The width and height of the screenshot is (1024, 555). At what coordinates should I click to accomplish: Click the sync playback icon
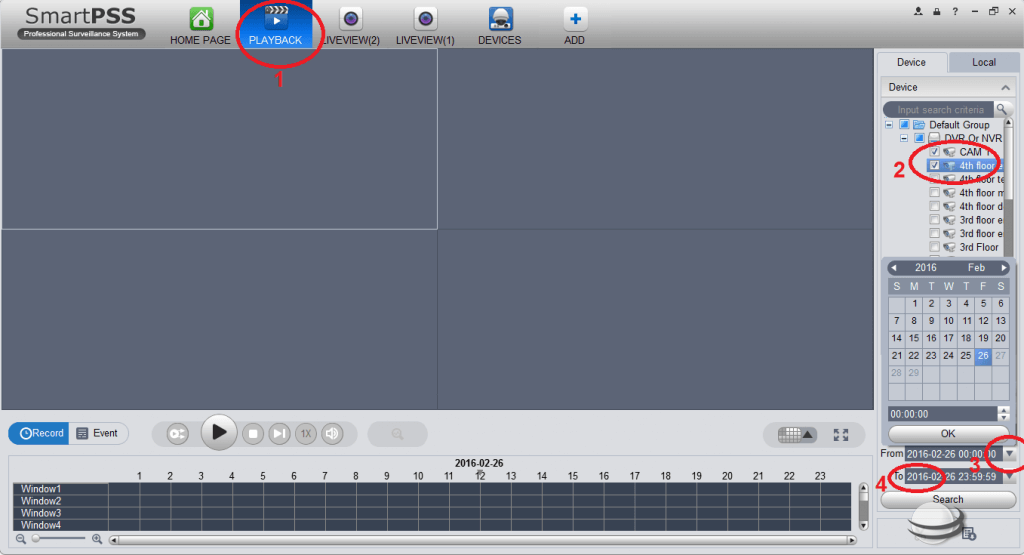coord(177,434)
